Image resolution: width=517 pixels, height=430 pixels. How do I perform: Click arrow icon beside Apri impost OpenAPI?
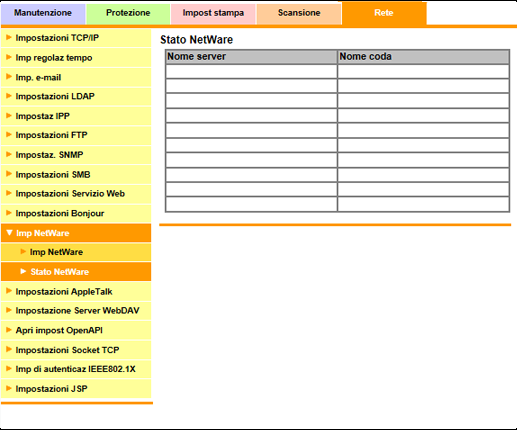coord(9,330)
